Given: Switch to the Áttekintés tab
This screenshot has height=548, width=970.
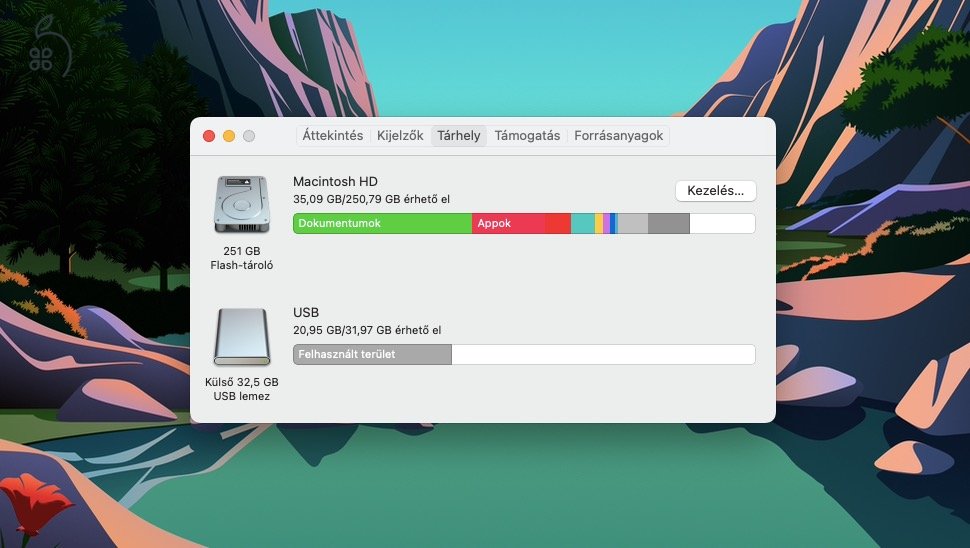Looking at the screenshot, I should [333, 135].
